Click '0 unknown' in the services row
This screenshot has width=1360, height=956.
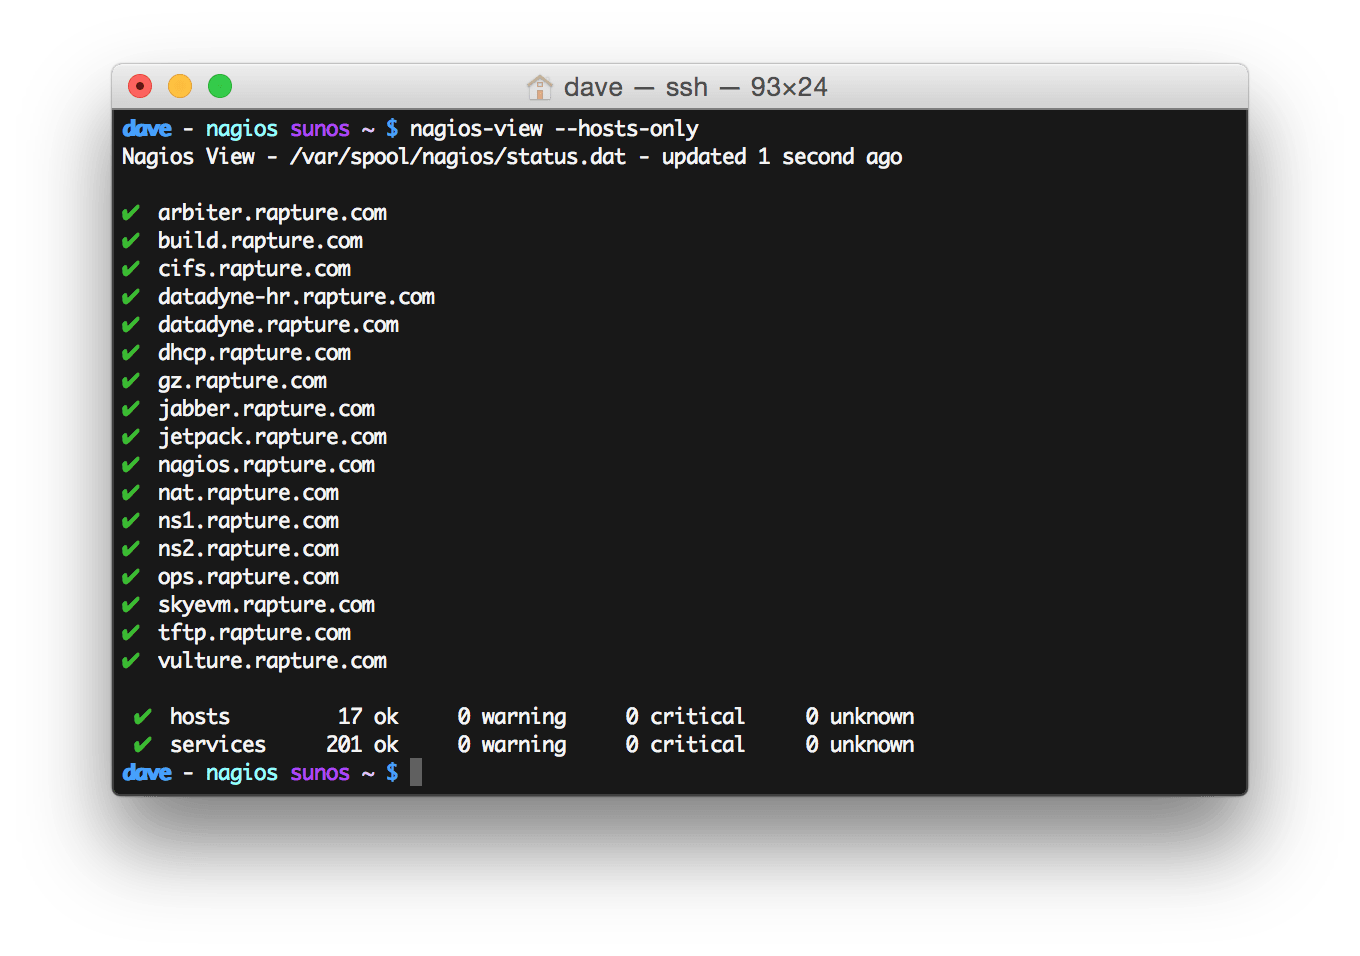(860, 745)
